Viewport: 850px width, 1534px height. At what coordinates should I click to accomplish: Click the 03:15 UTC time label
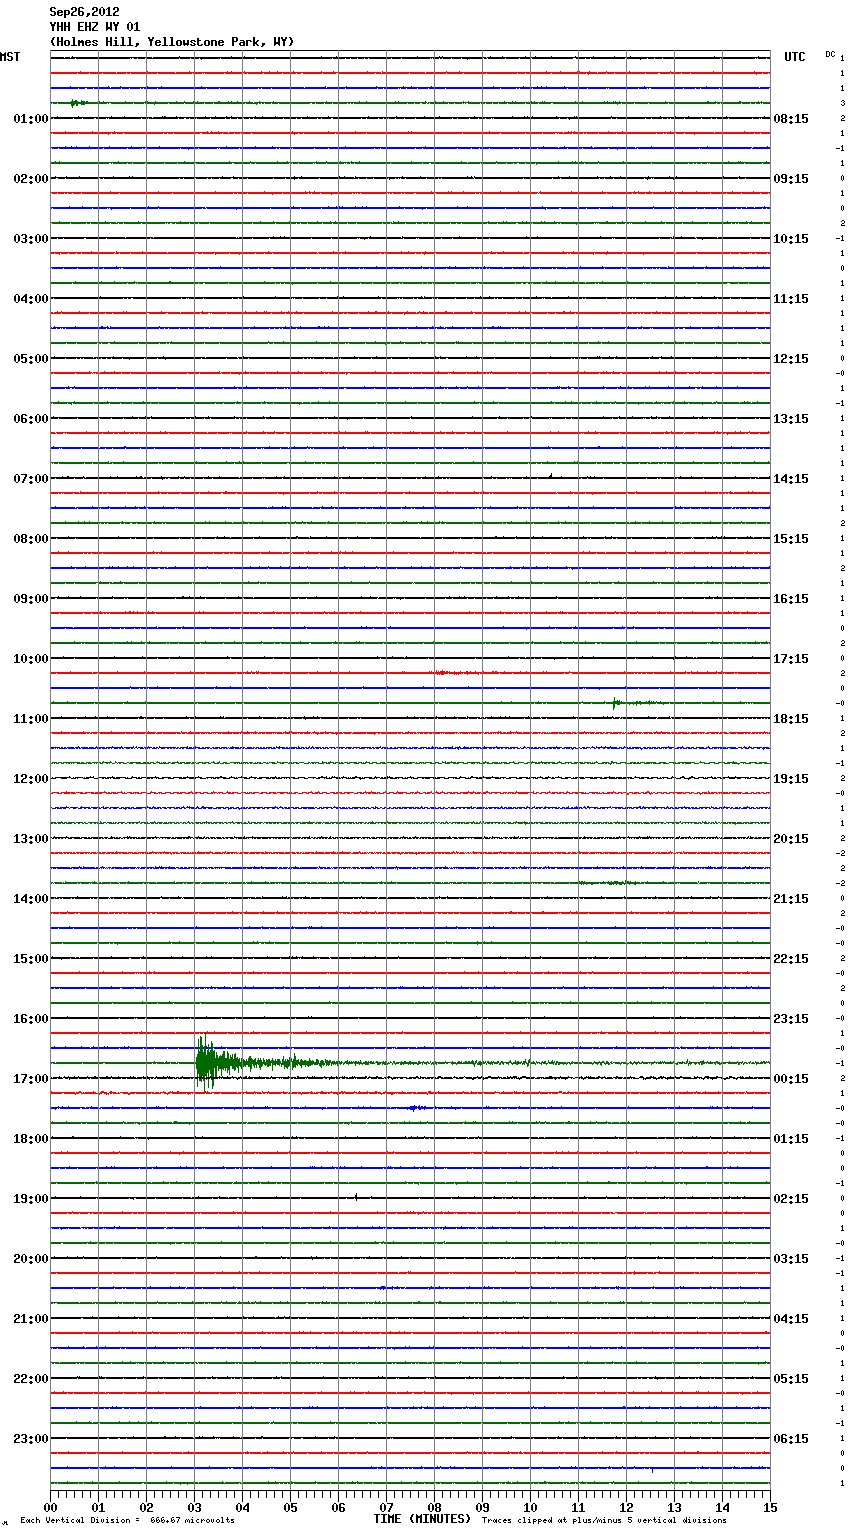(x=791, y=1259)
